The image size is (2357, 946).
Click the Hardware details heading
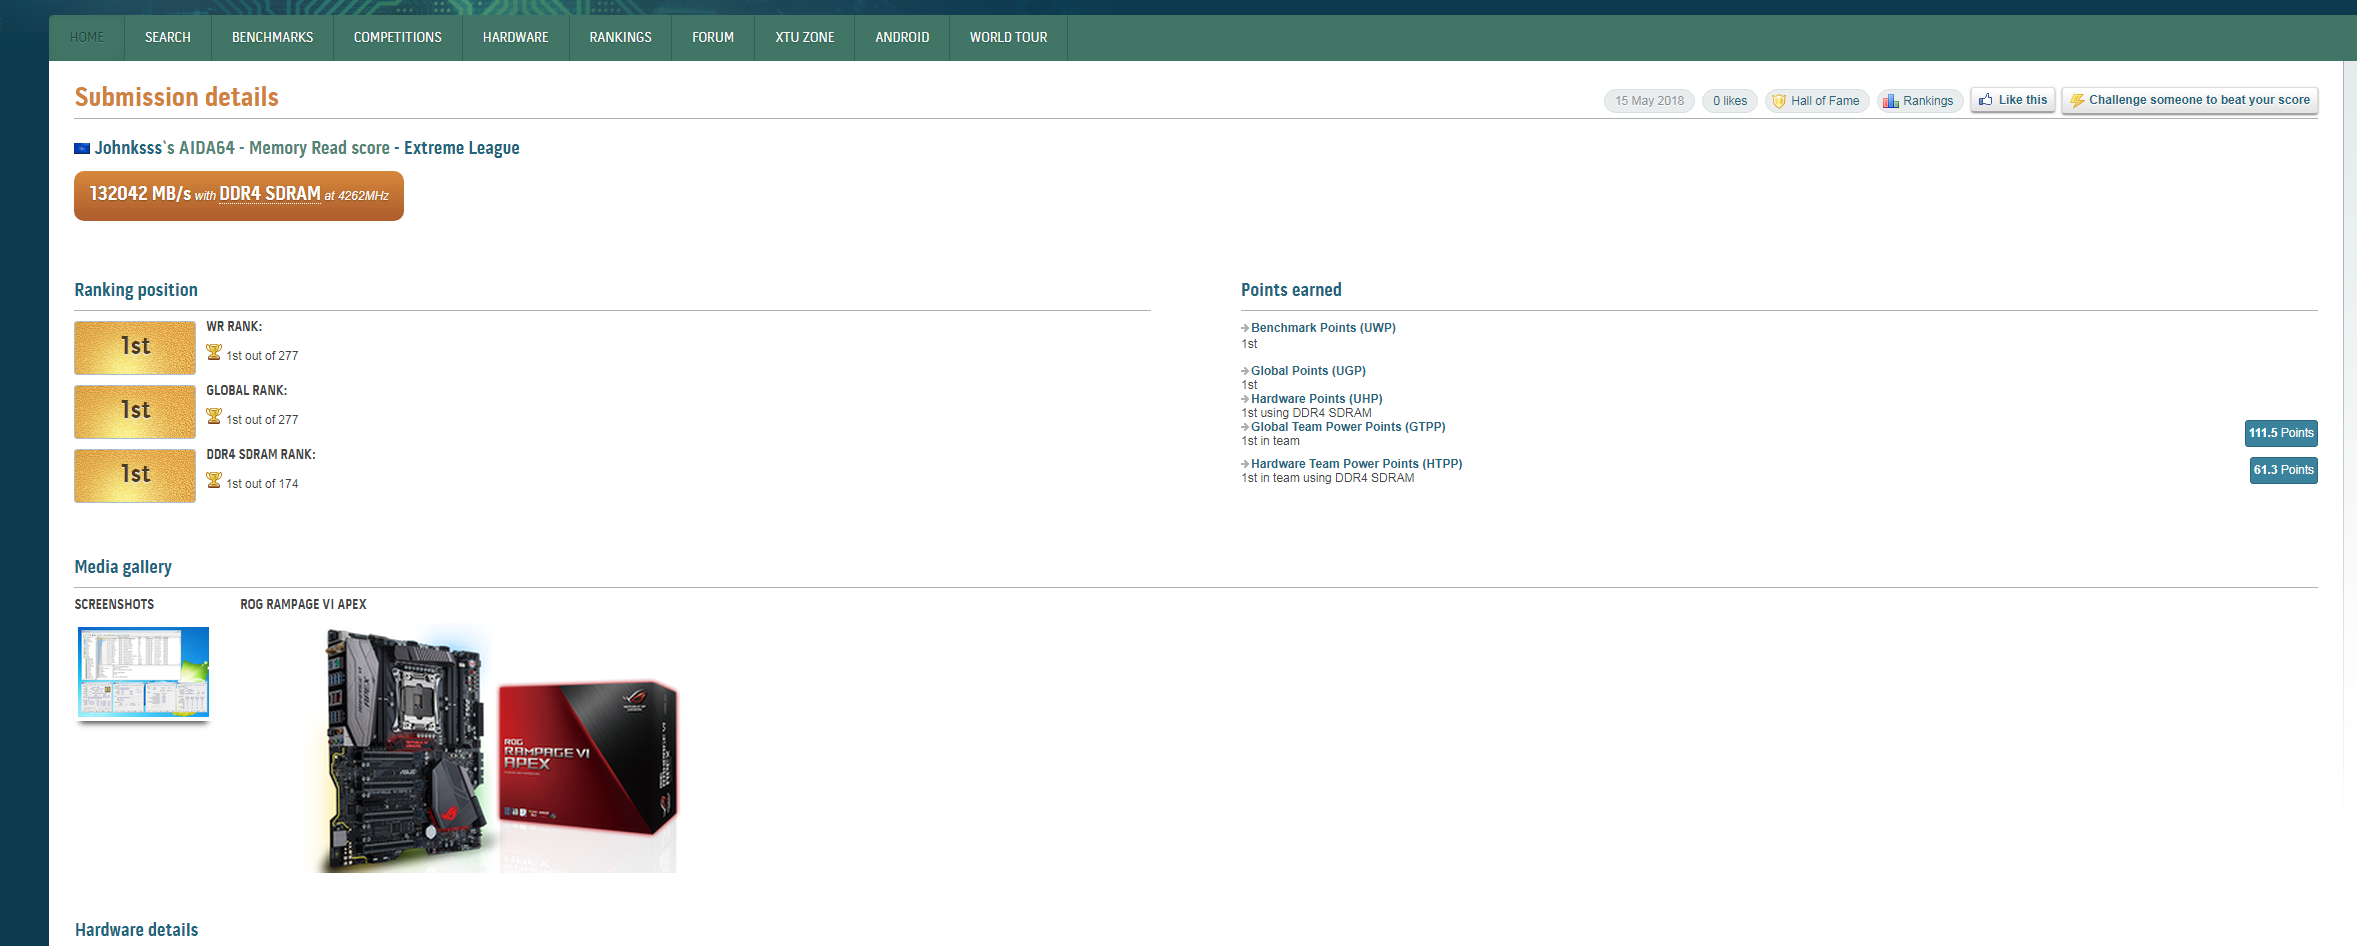(136, 930)
